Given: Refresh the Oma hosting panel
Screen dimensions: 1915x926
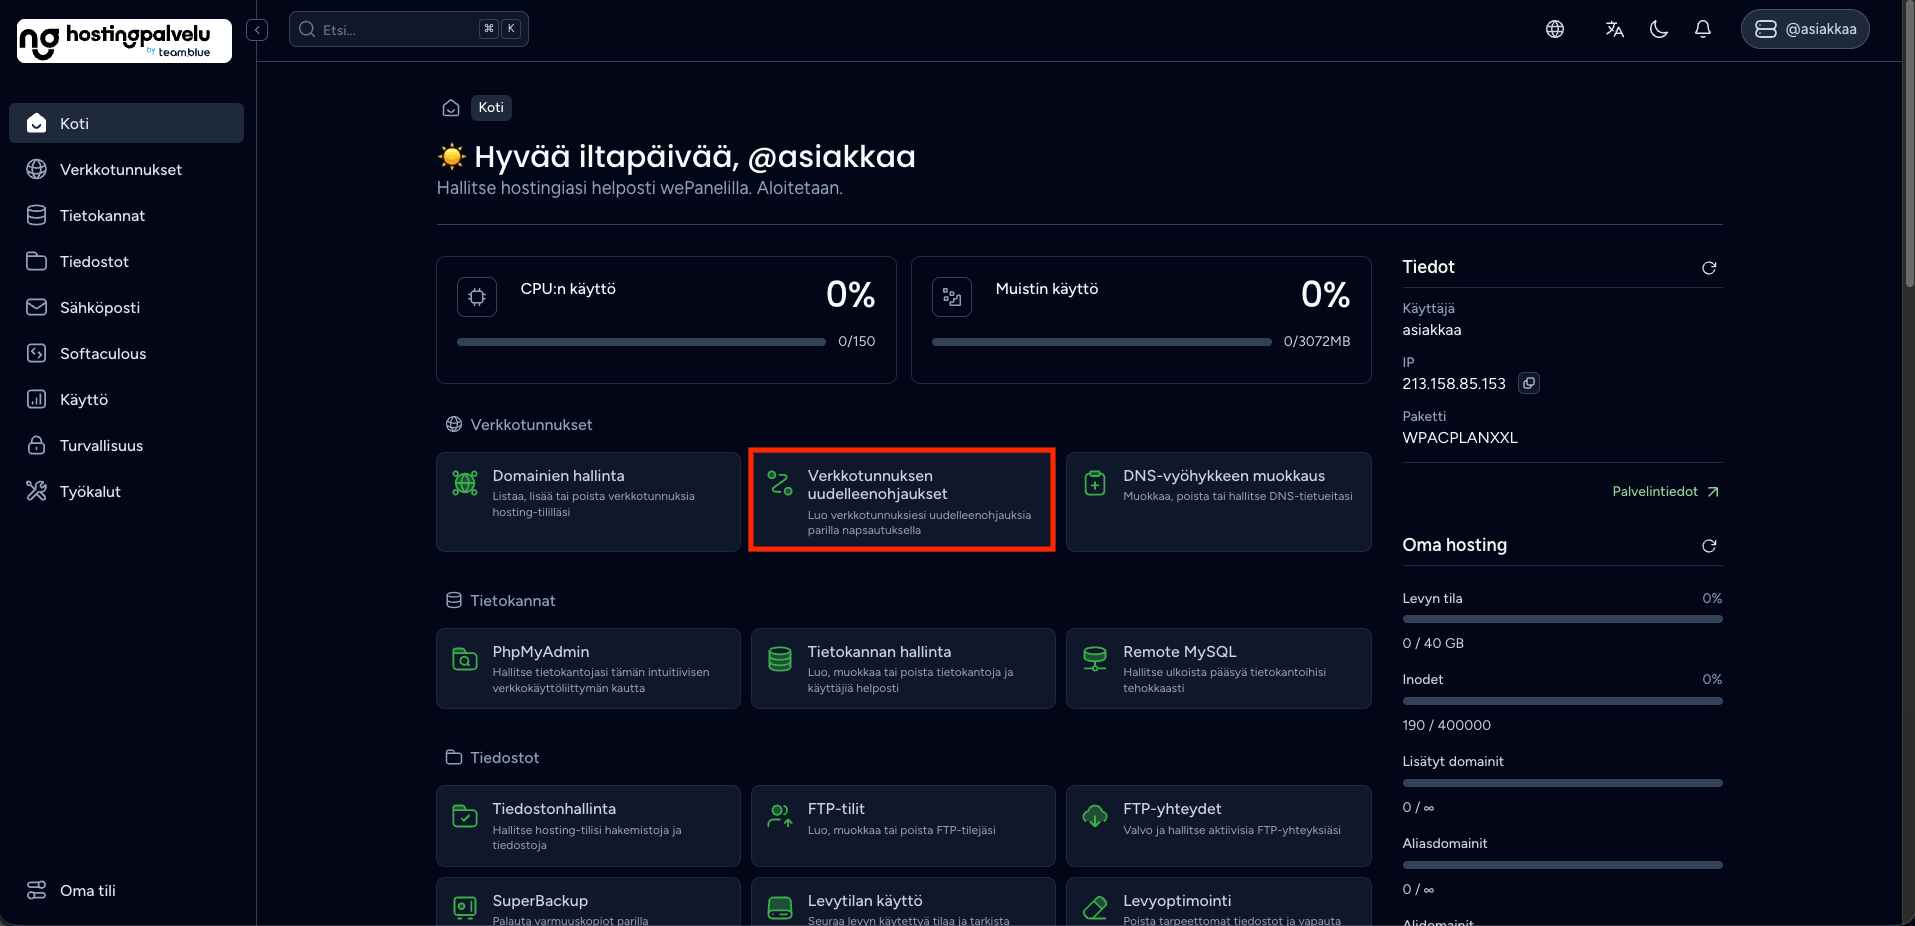Looking at the screenshot, I should (x=1709, y=546).
